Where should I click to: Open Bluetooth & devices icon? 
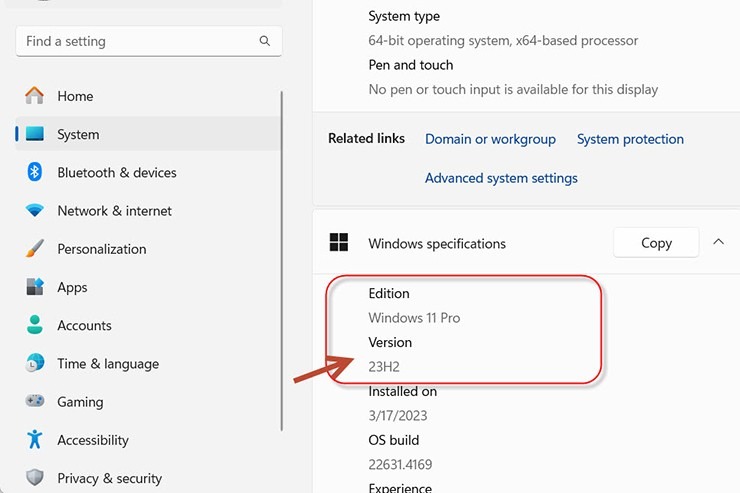[x=35, y=173]
